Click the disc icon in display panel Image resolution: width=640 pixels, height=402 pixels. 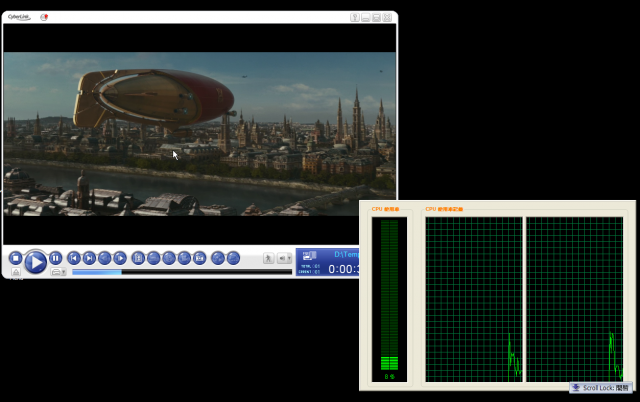(x=309, y=255)
